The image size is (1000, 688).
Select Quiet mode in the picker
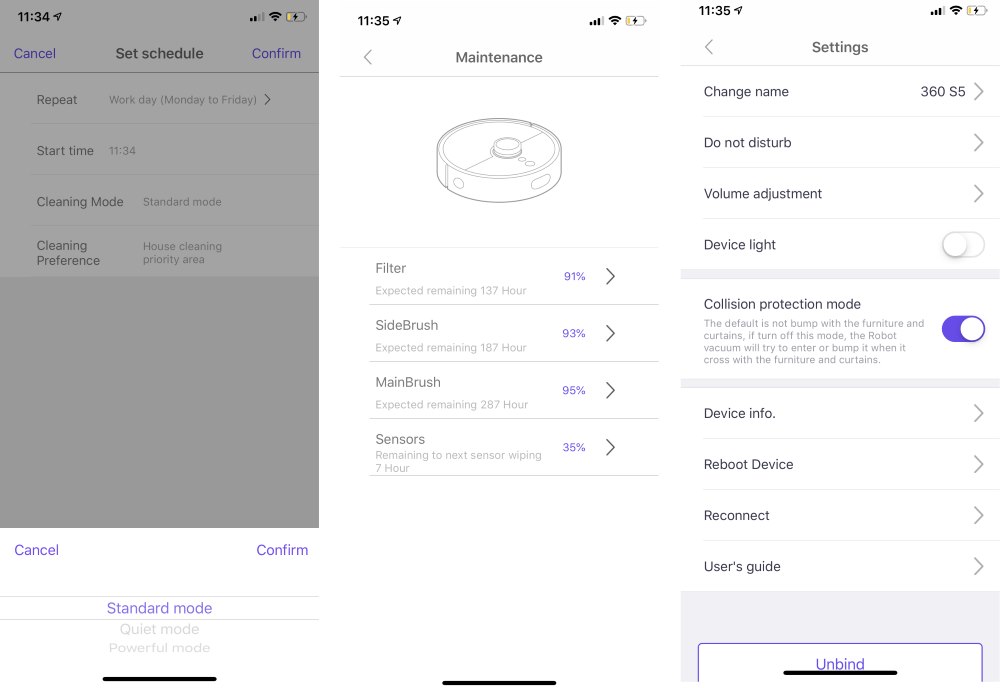tap(159, 629)
